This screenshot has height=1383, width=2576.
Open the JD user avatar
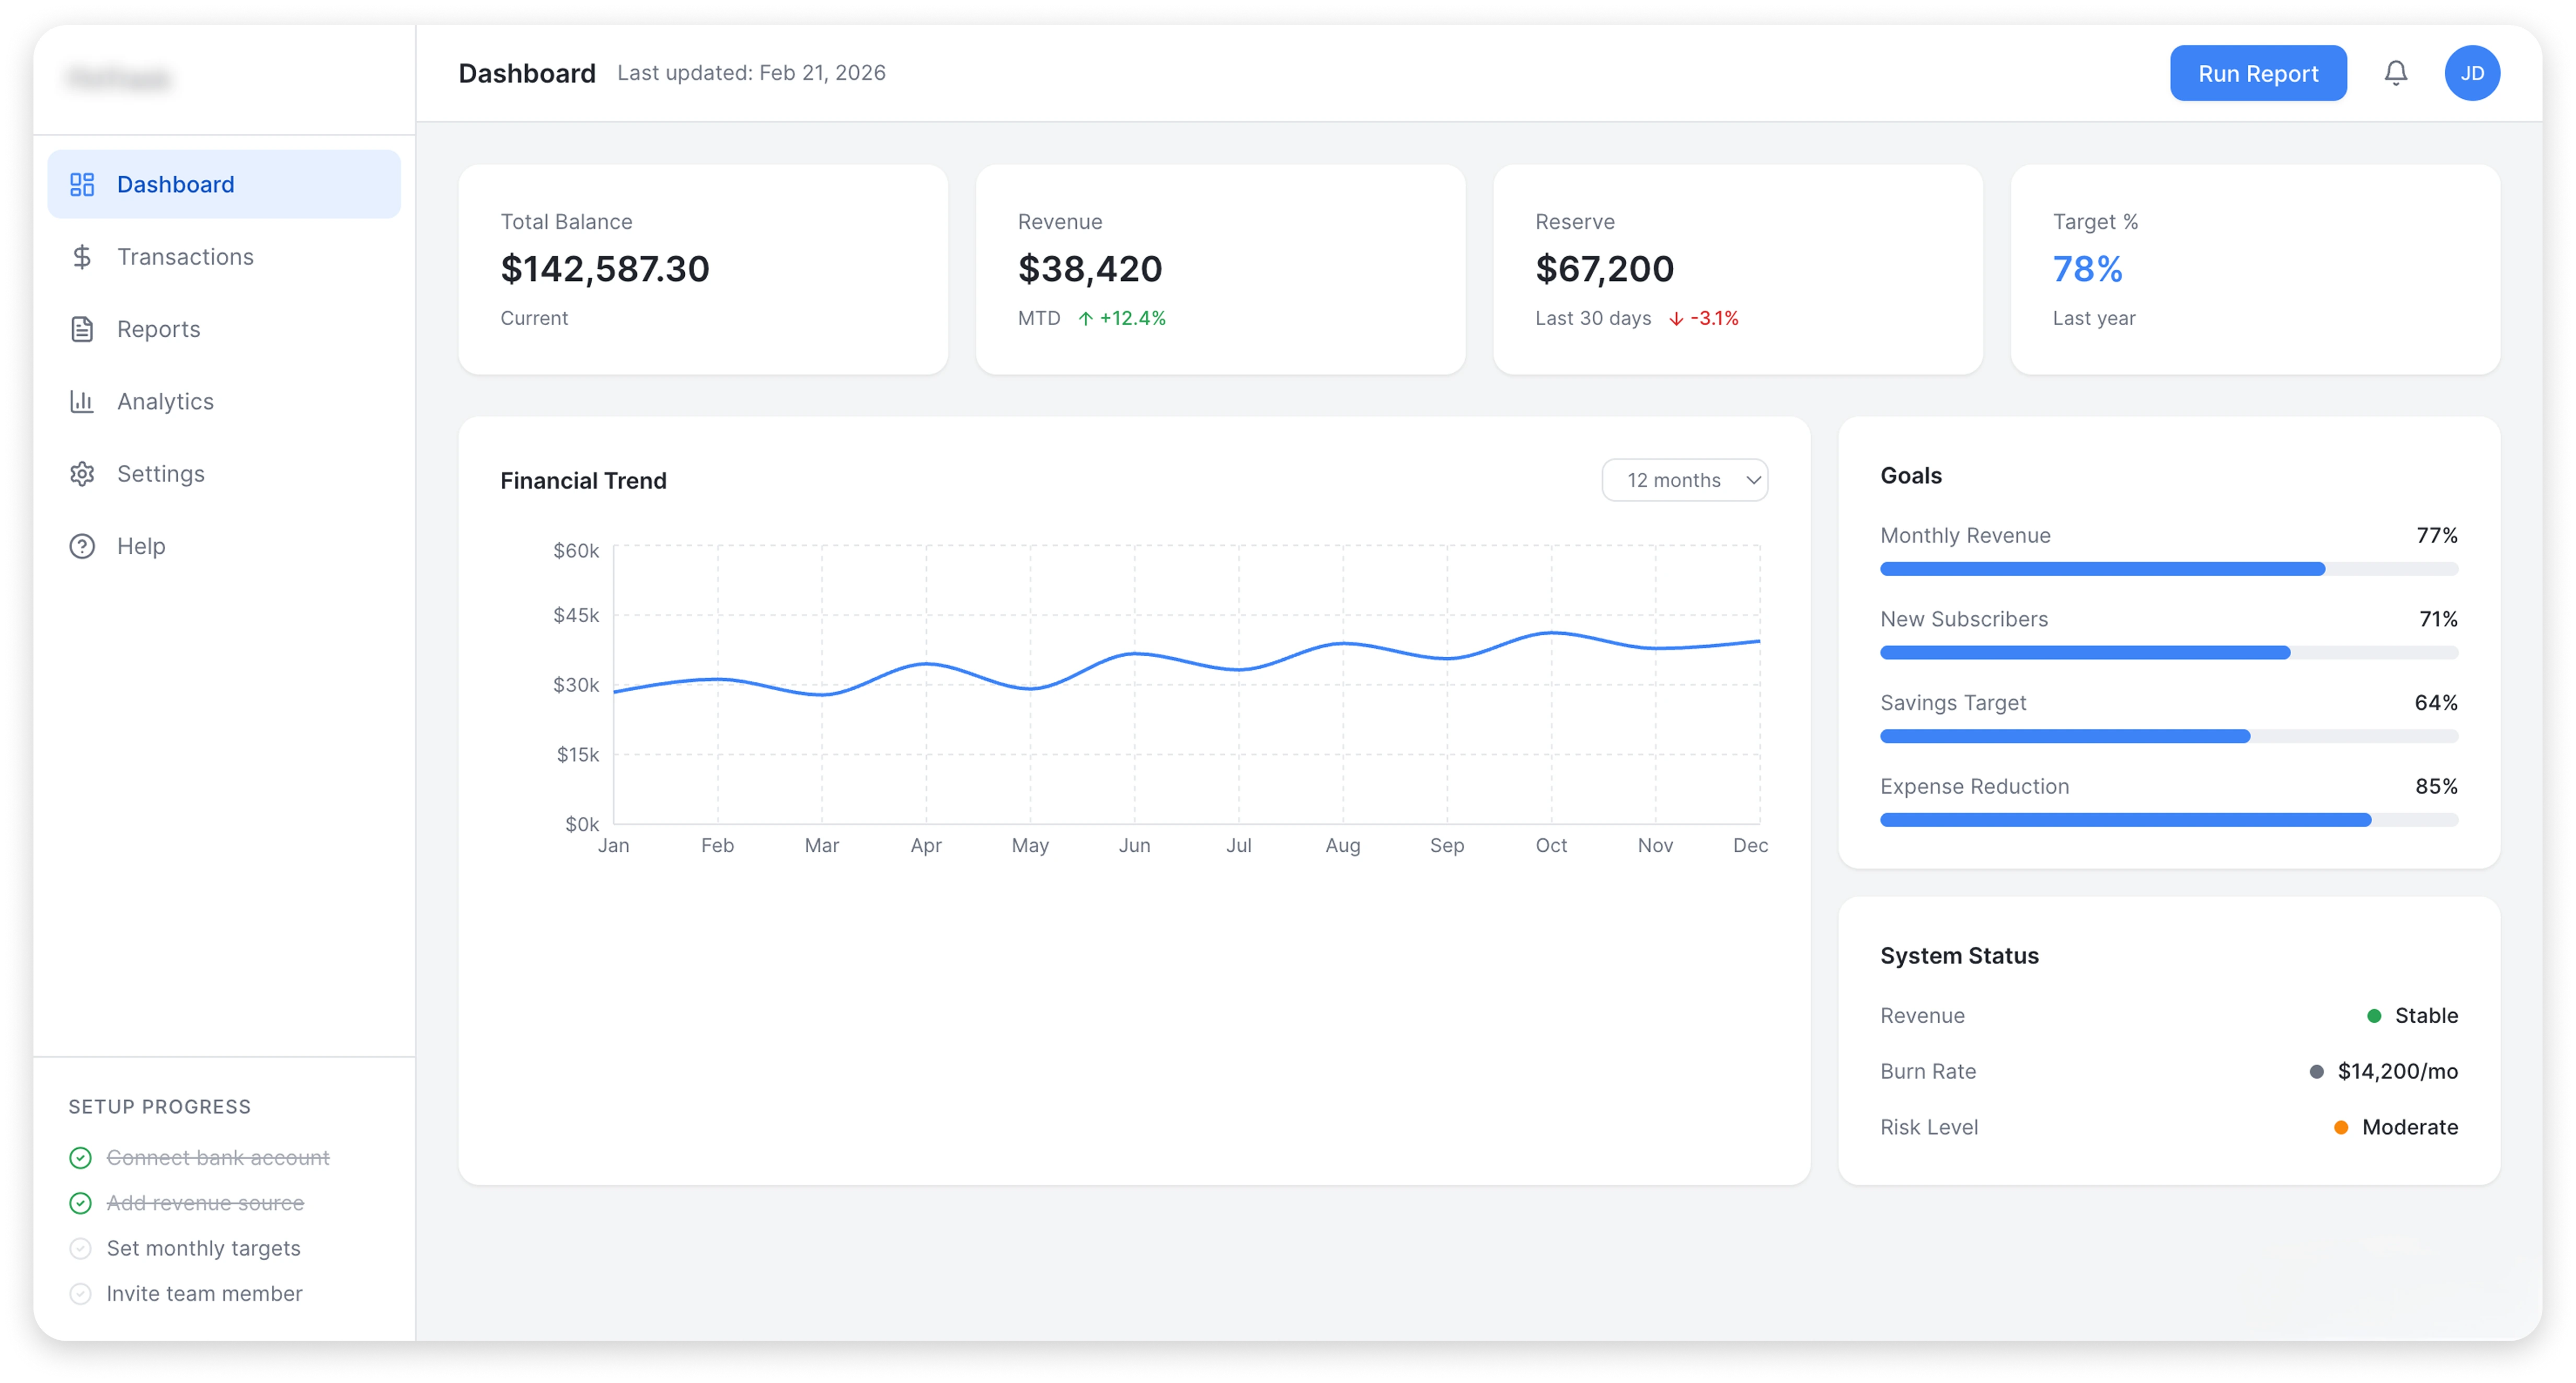tap(2472, 73)
